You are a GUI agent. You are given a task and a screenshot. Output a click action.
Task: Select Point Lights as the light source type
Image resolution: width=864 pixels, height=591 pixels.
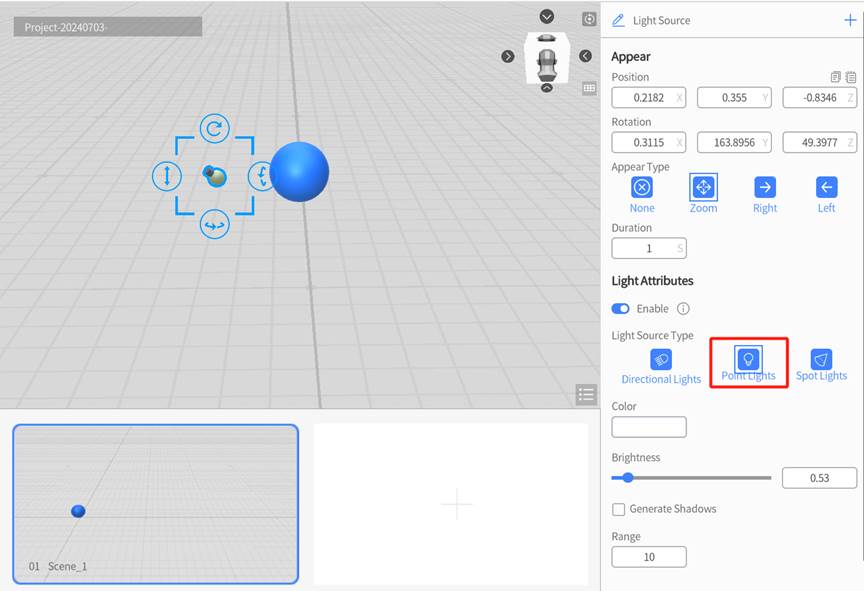click(x=748, y=358)
